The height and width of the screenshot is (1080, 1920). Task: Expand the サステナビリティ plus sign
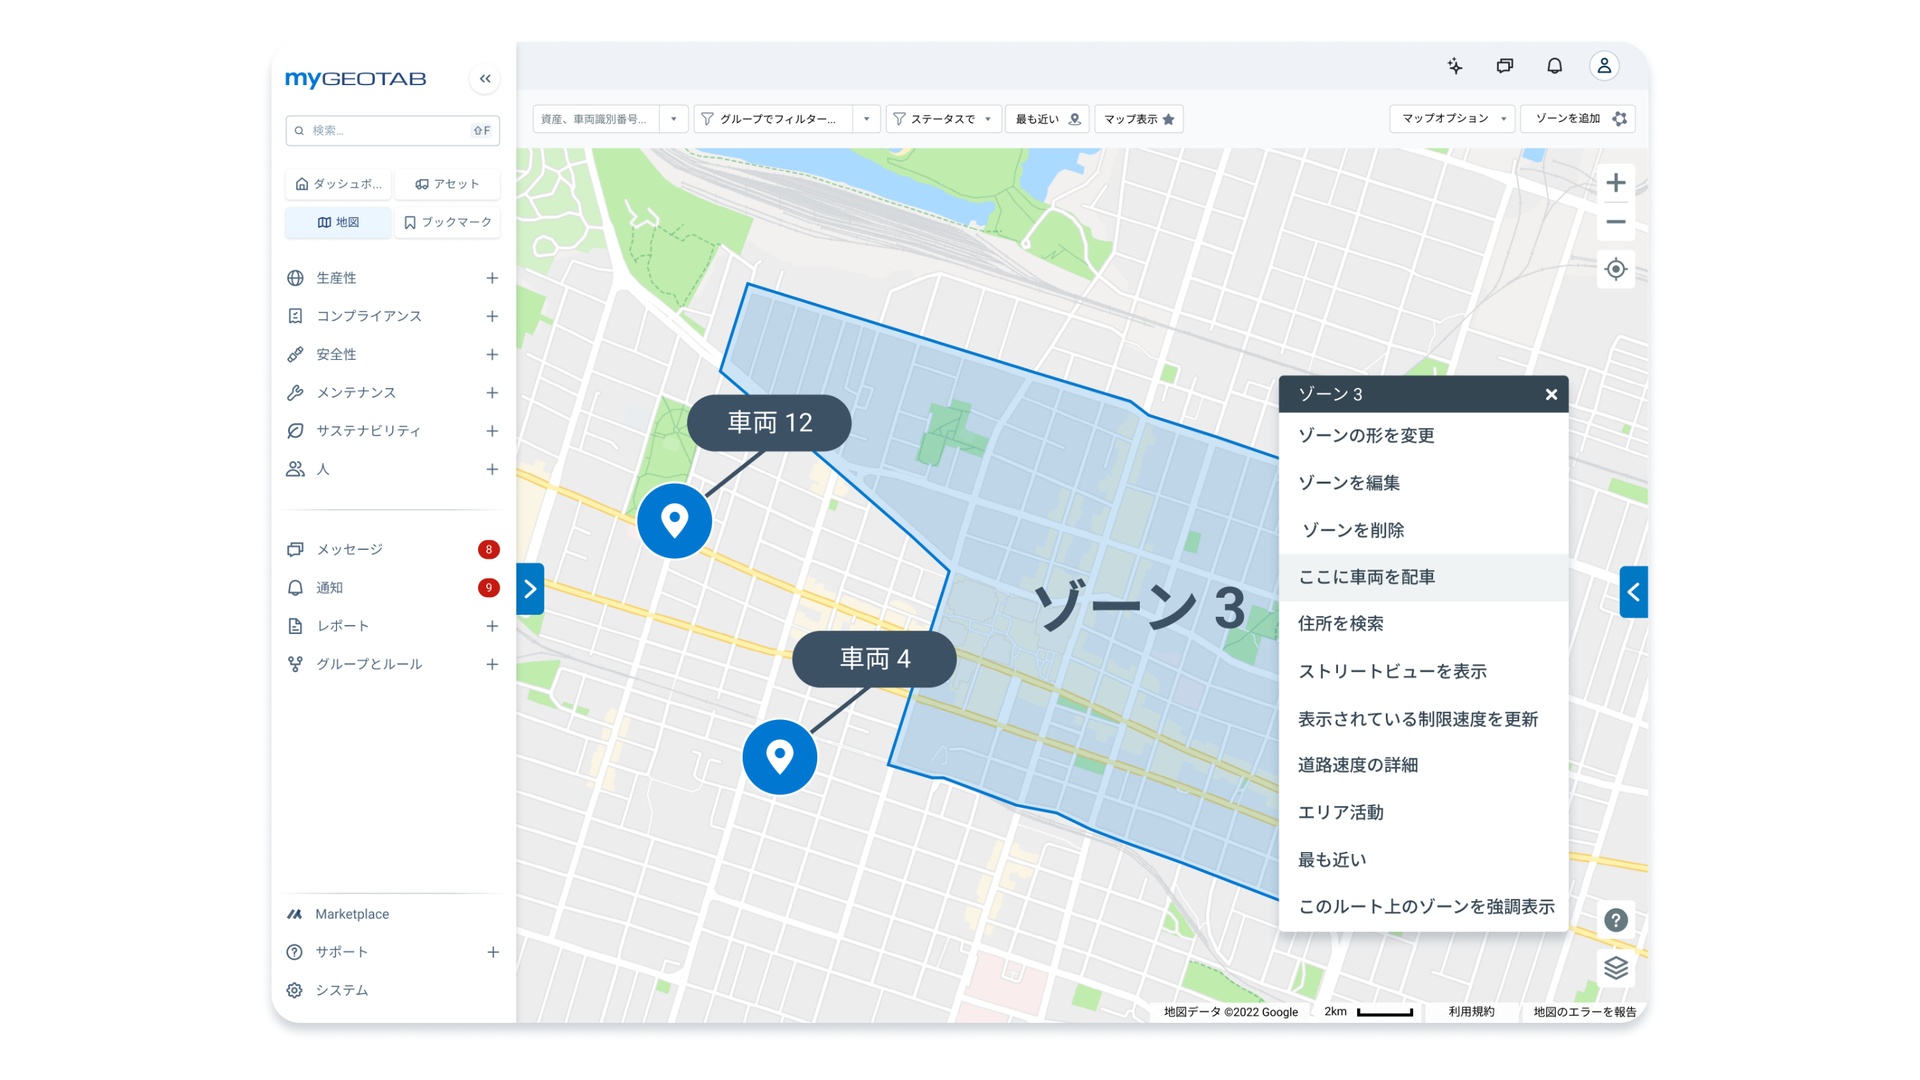(492, 431)
